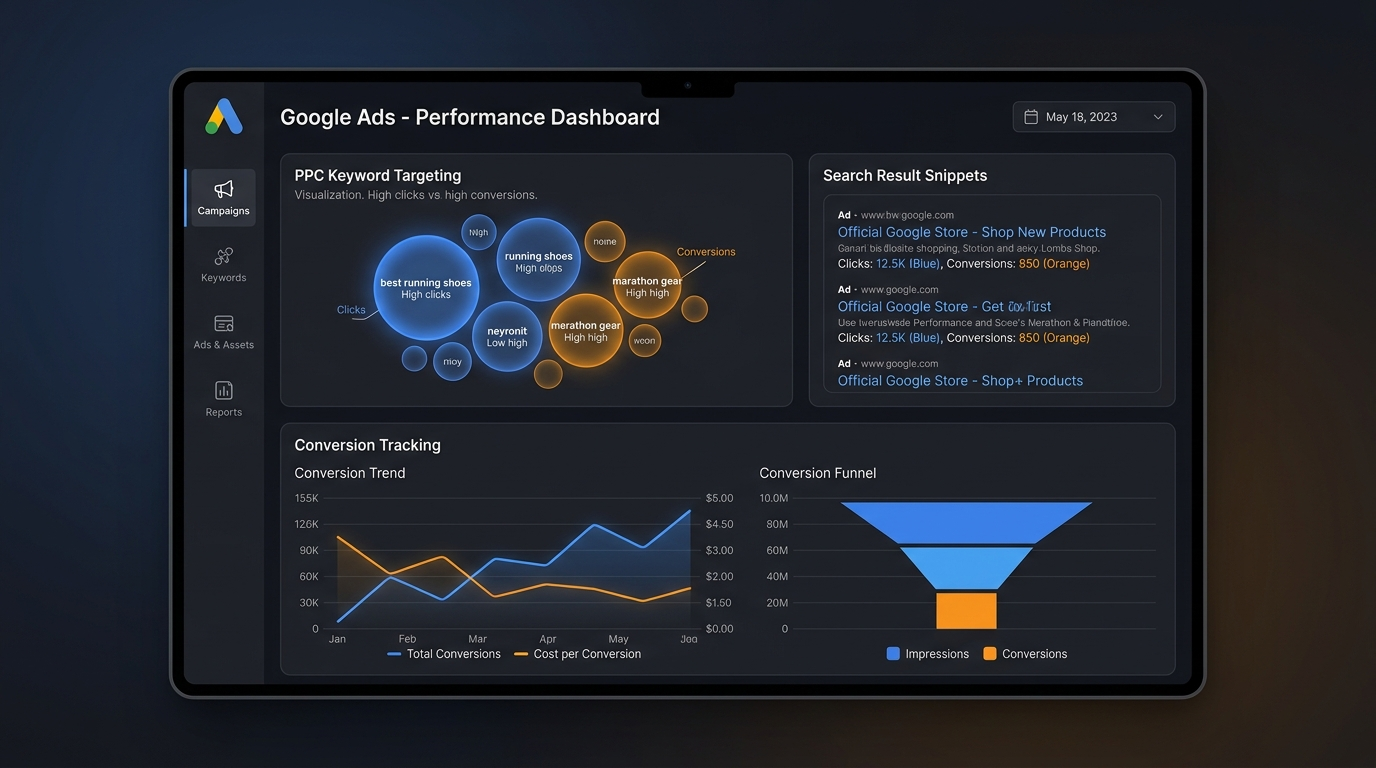Click the small 'woon' orange bubble

point(644,340)
